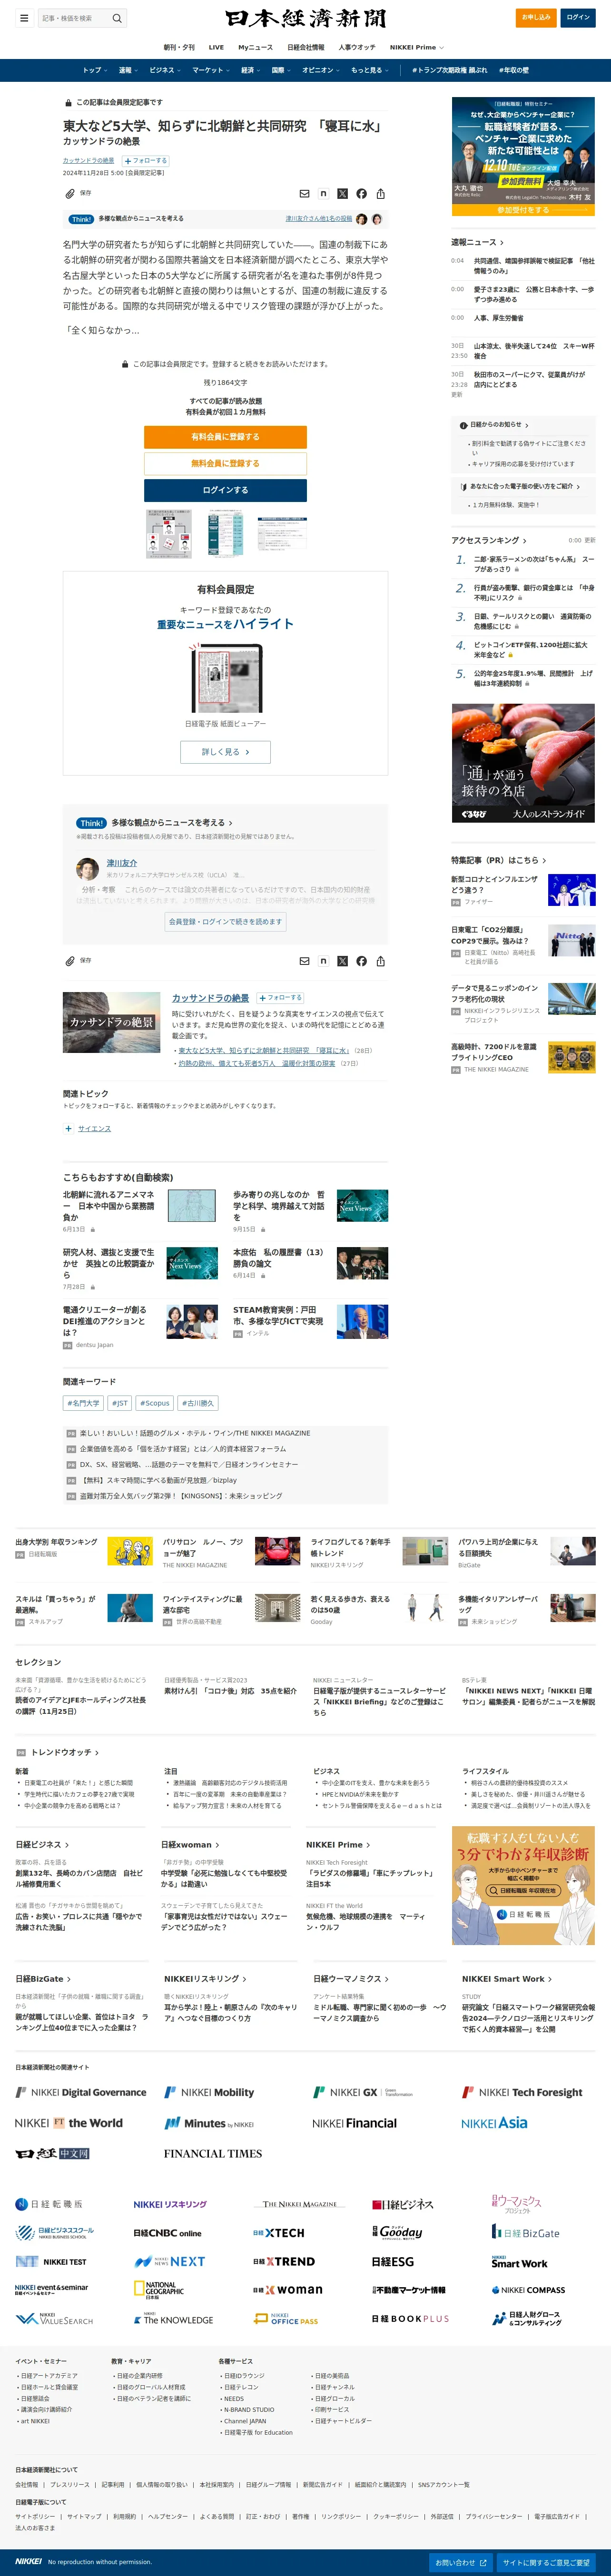Viewport: 611px width, 2576px height.
Task: Expand 速報 navigation dropdown
Action: coord(128,70)
